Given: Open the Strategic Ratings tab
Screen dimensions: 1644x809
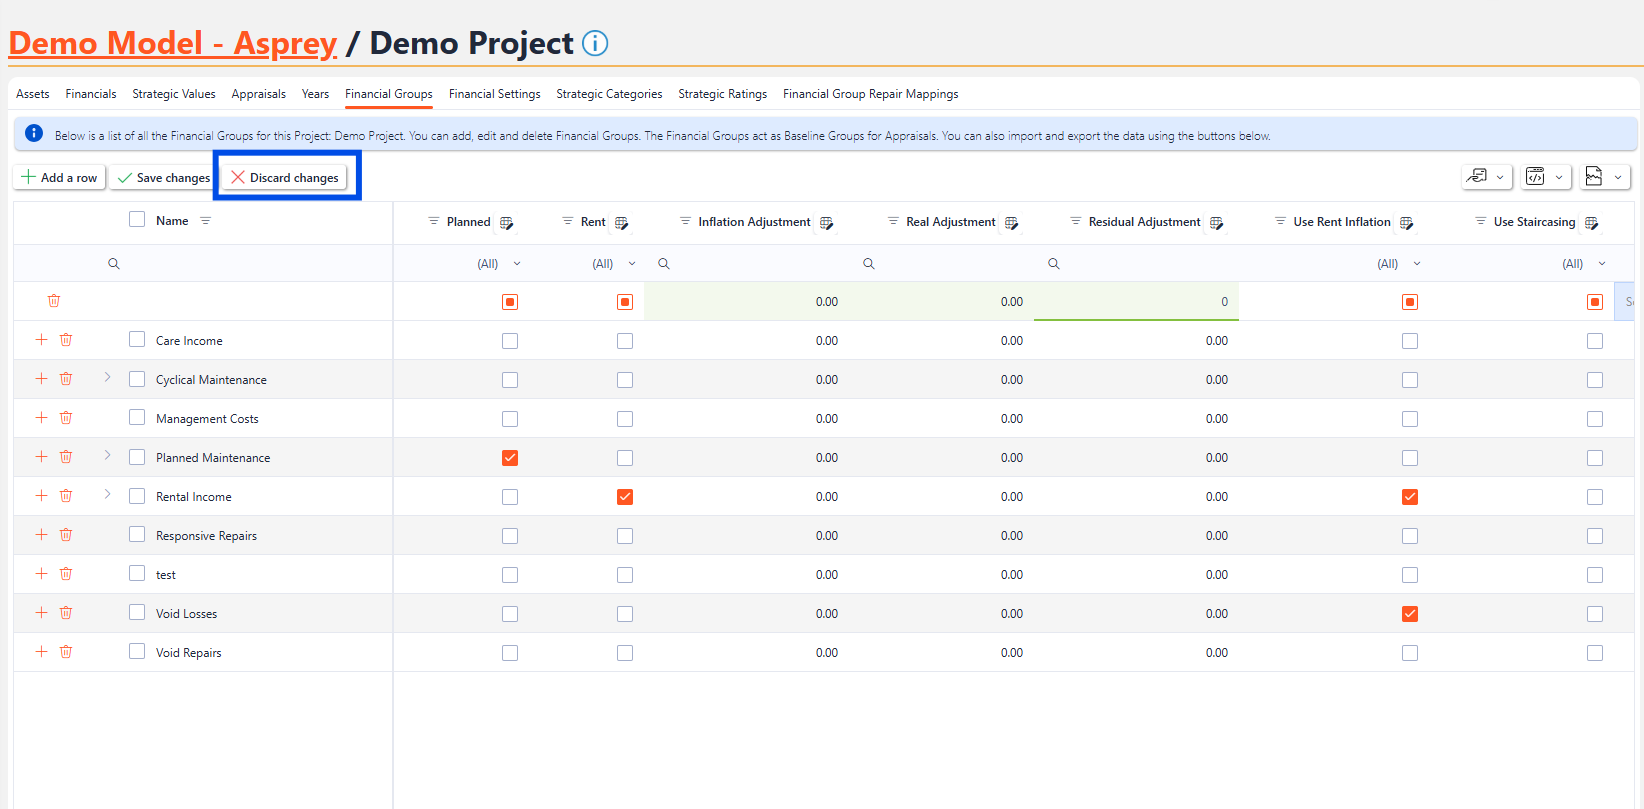Looking at the screenshot, I should click(x=722, y=94).
